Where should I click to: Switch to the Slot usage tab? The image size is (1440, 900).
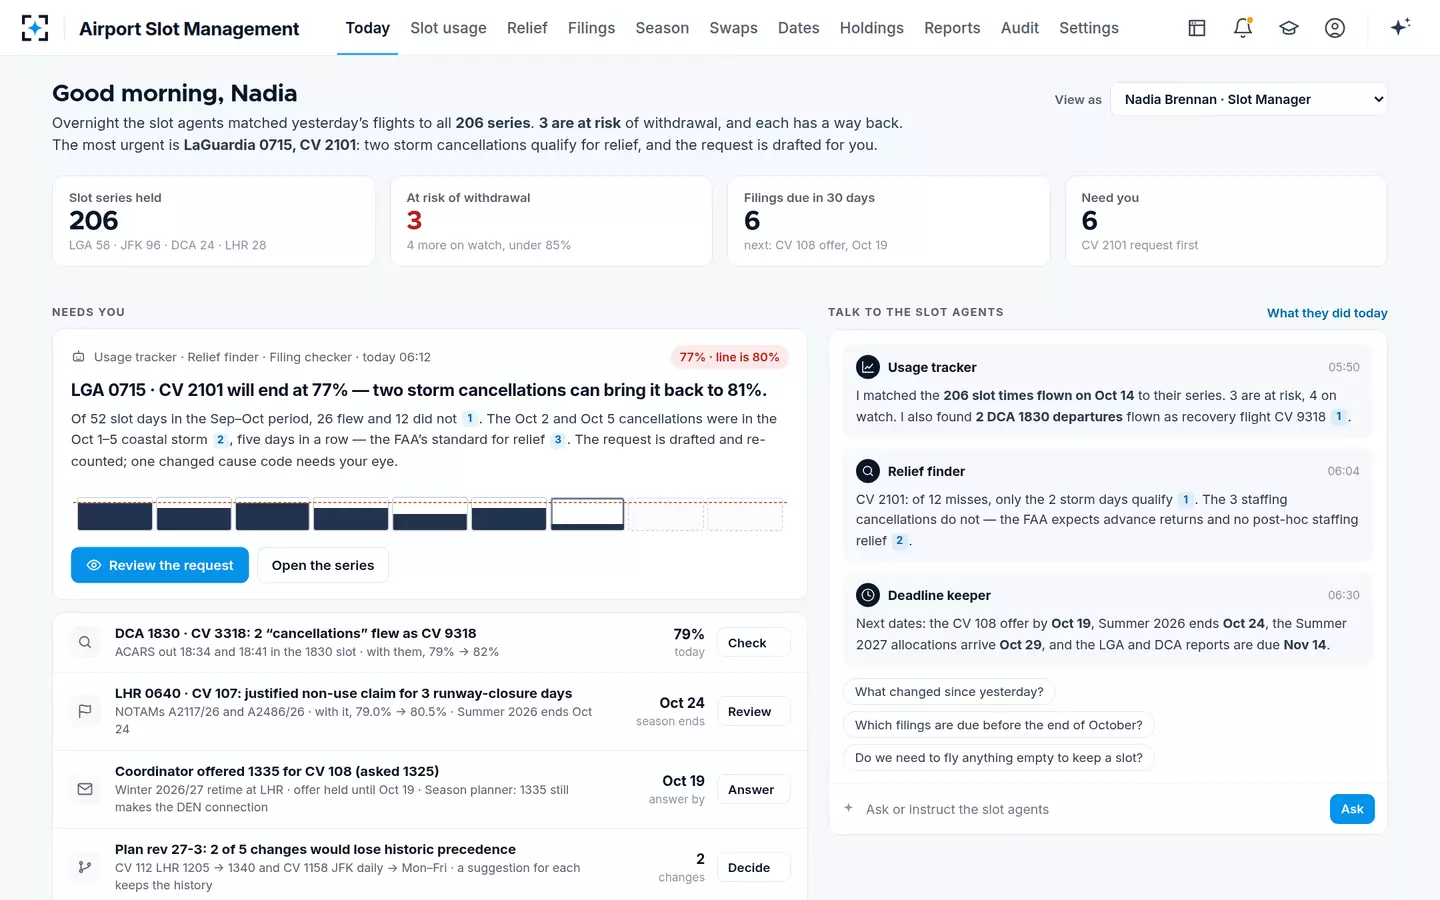coord(448,28)
